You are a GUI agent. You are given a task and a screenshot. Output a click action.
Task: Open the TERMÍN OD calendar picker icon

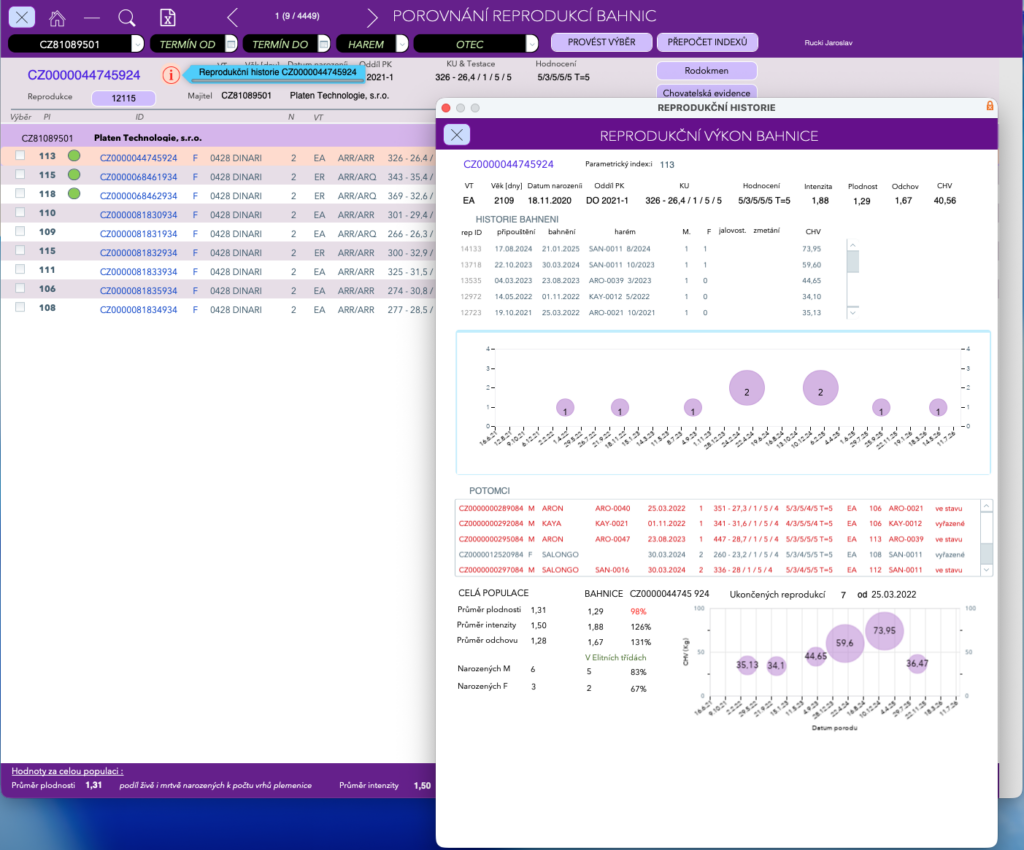[231, 44]
